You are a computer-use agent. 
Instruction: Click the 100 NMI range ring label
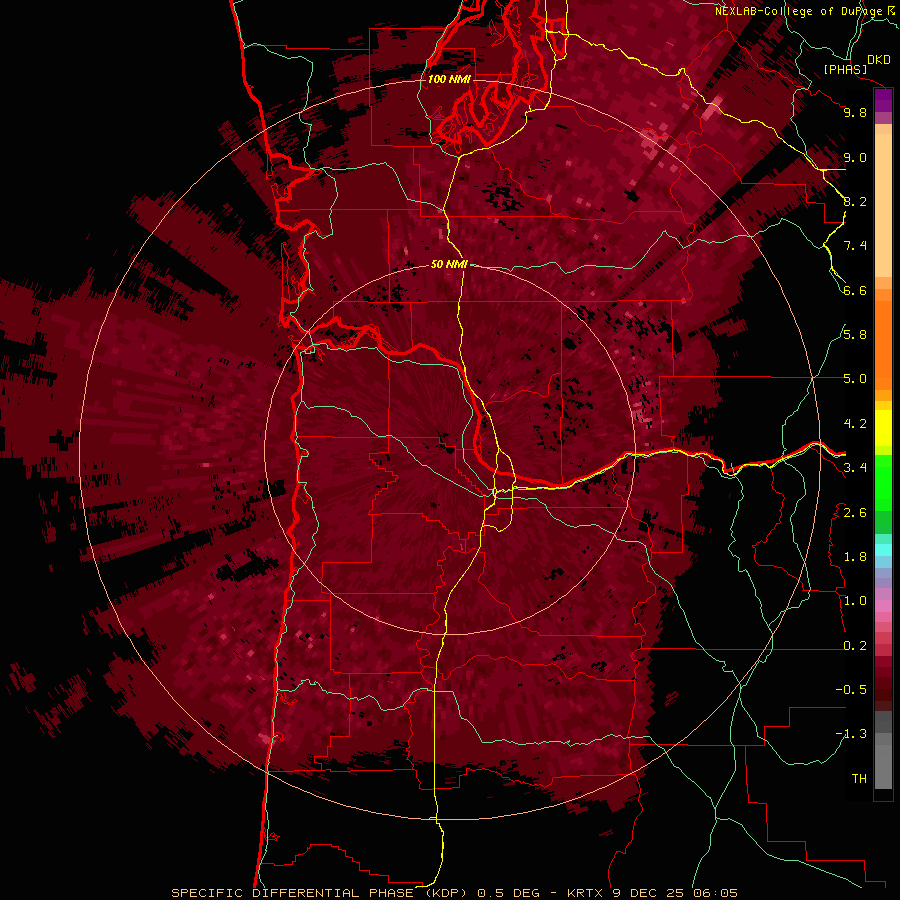coord(449,79)
